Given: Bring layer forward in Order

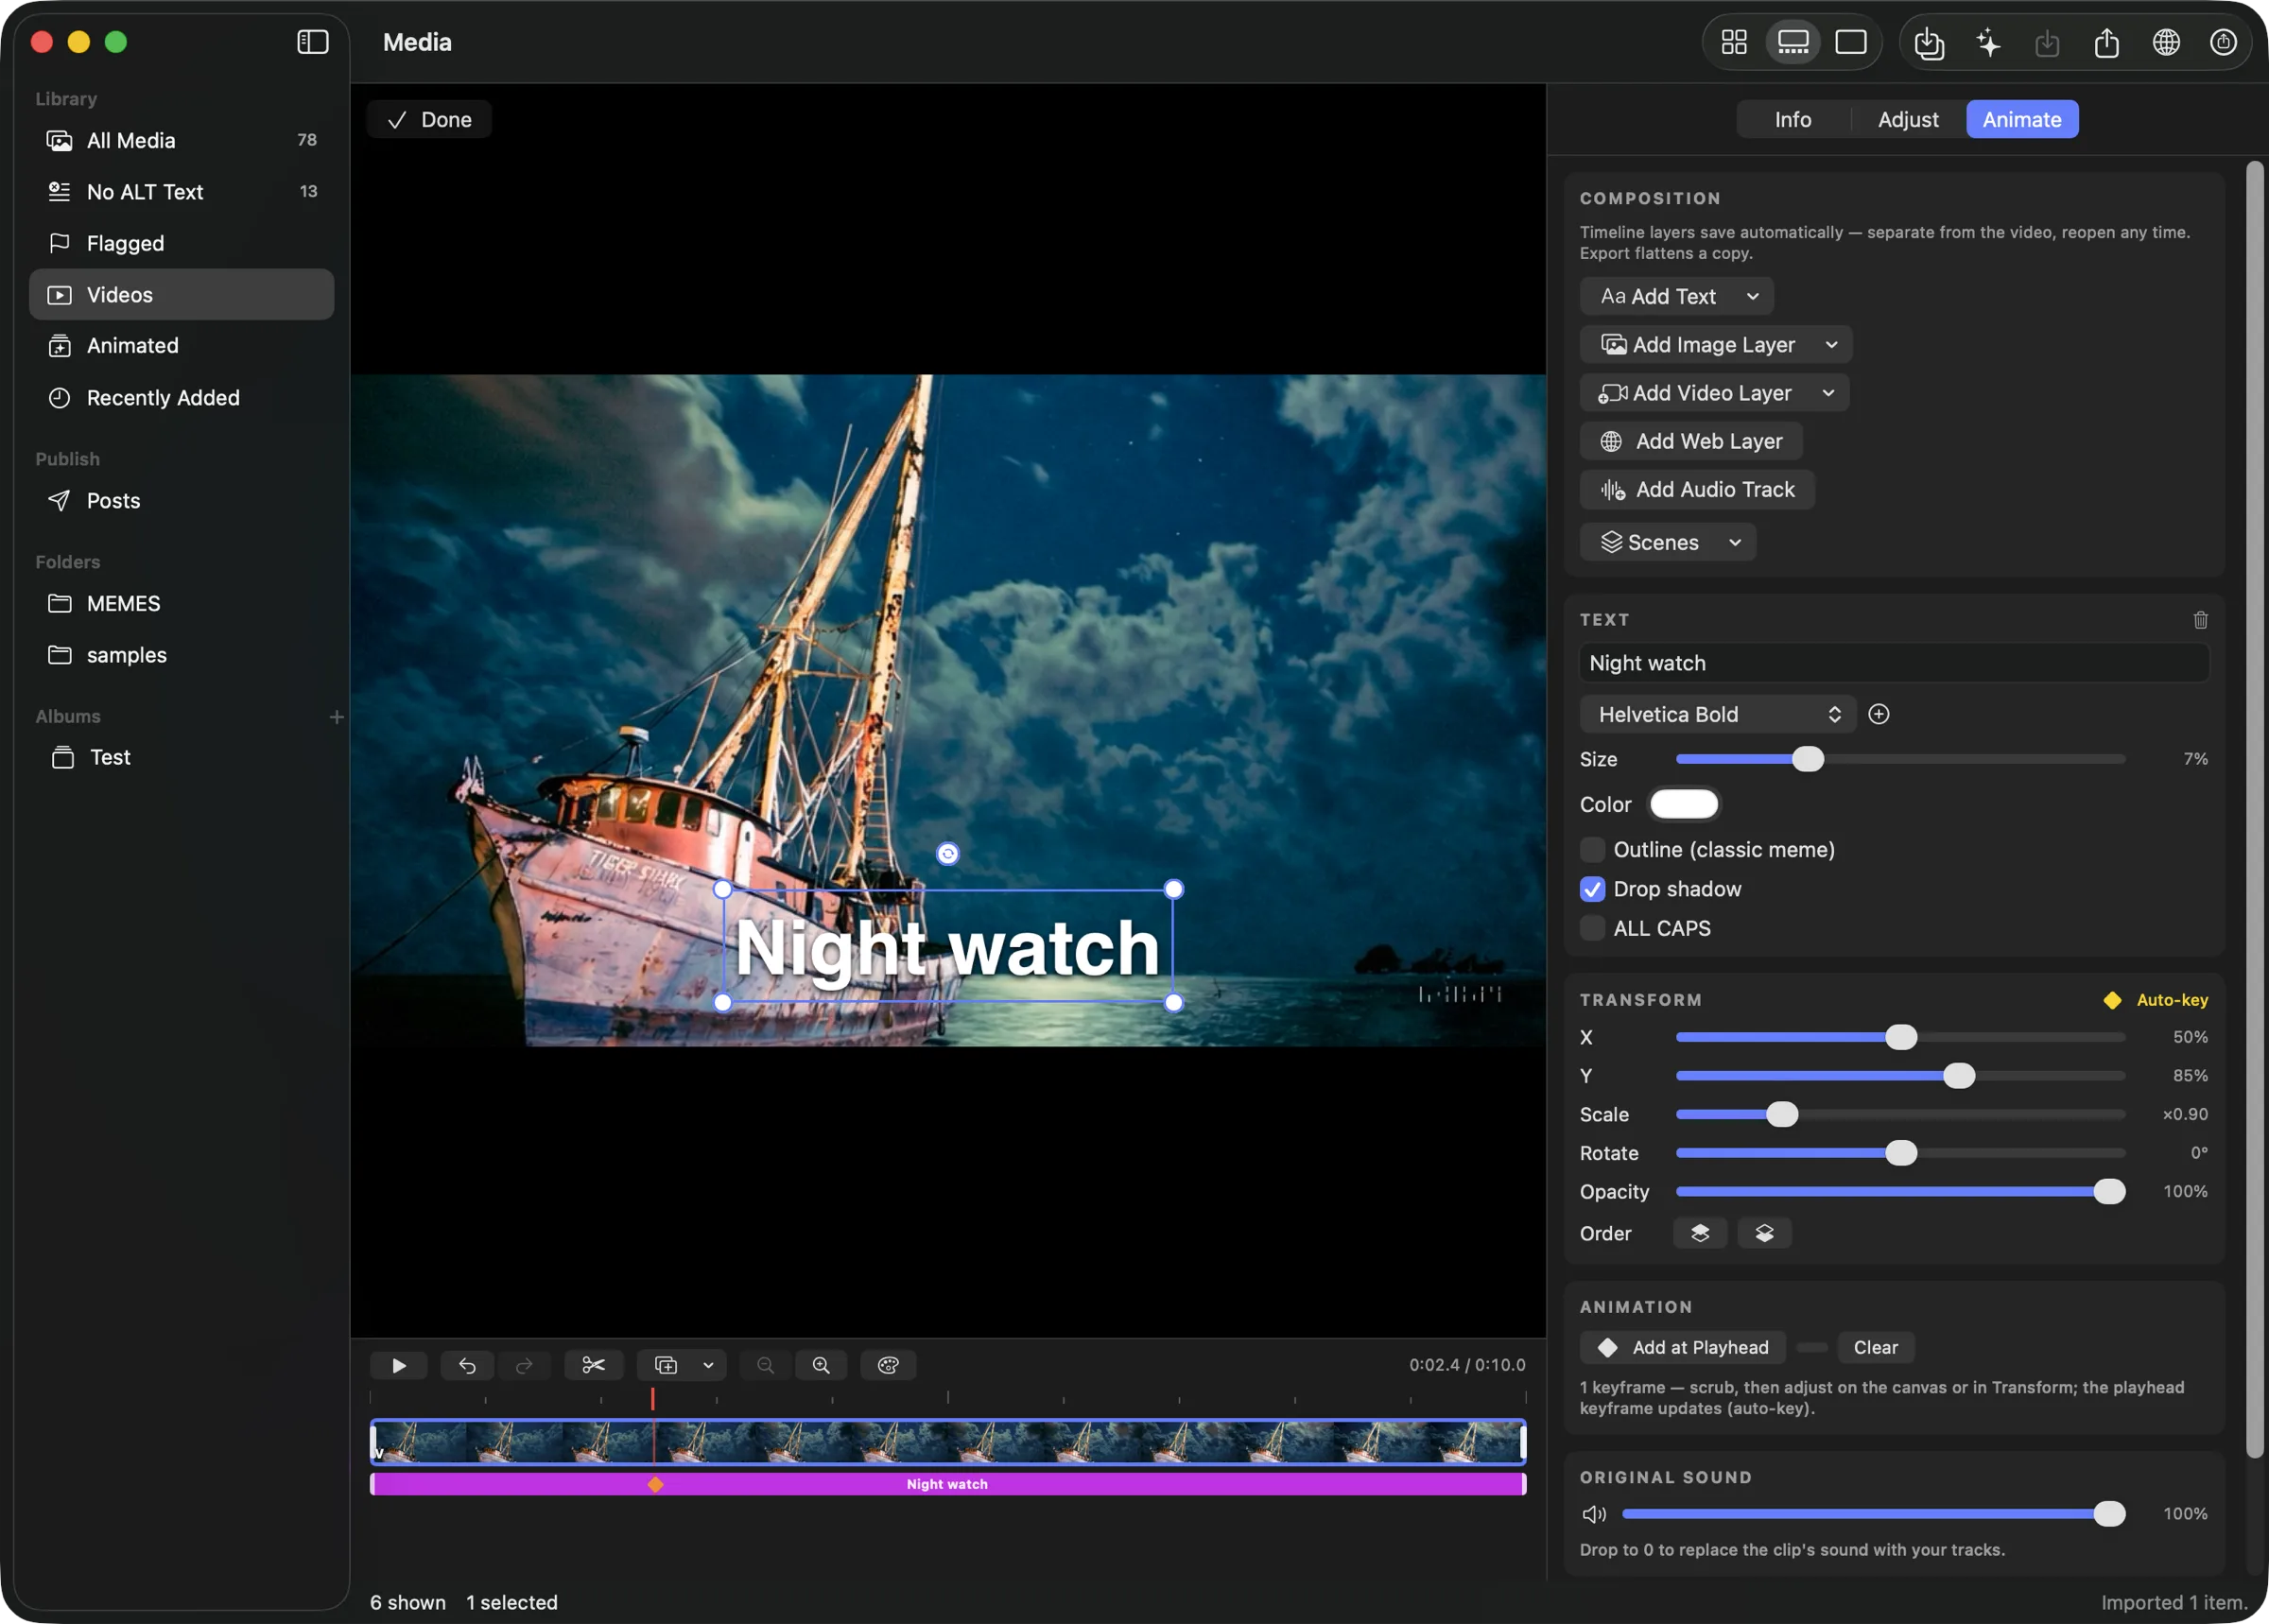Looking at the screenshot, I should [1700, 1233].
